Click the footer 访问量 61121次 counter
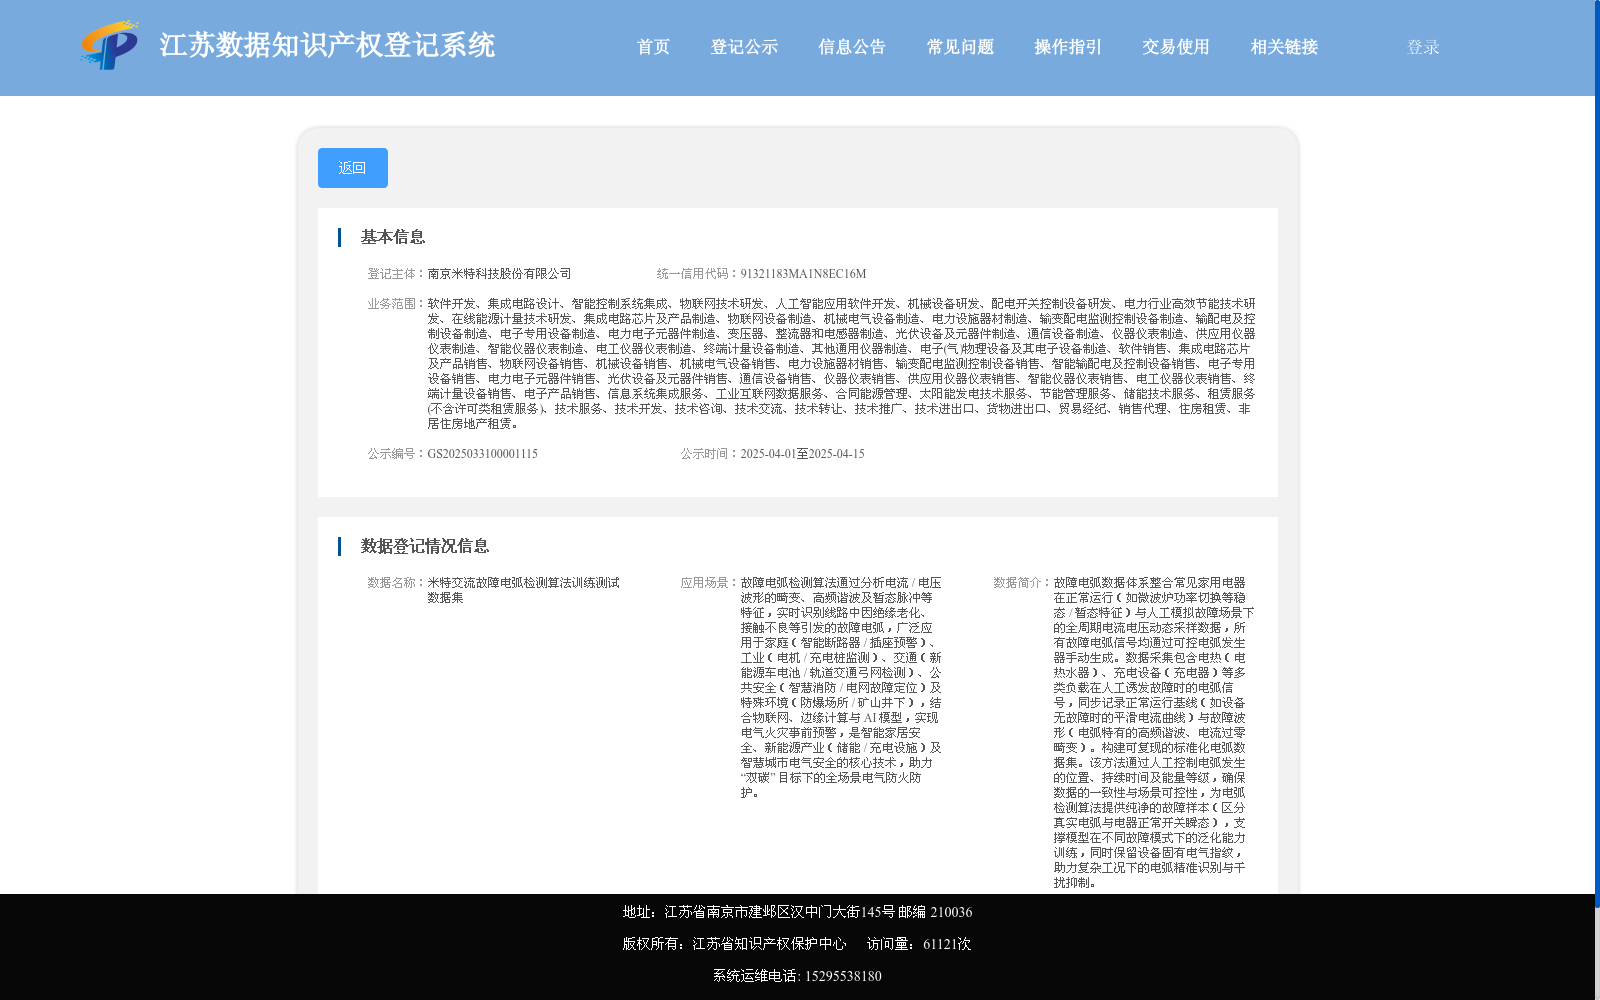 [x=919, y=944]
